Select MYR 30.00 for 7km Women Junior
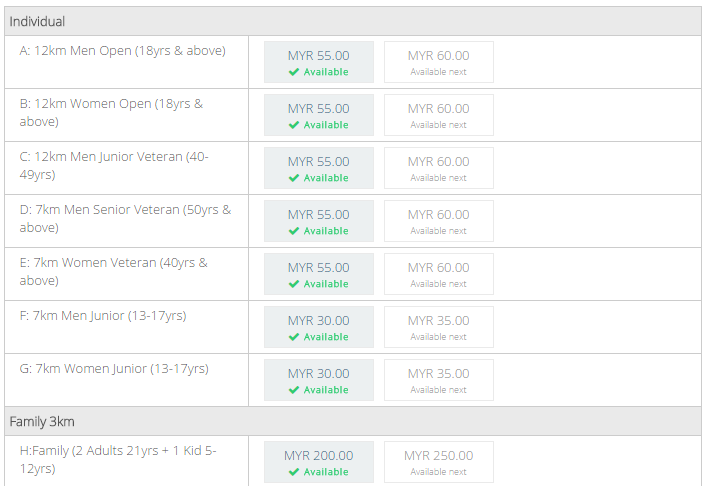Image resolution: width=707 pixels, height=486 pixels. 318,380
